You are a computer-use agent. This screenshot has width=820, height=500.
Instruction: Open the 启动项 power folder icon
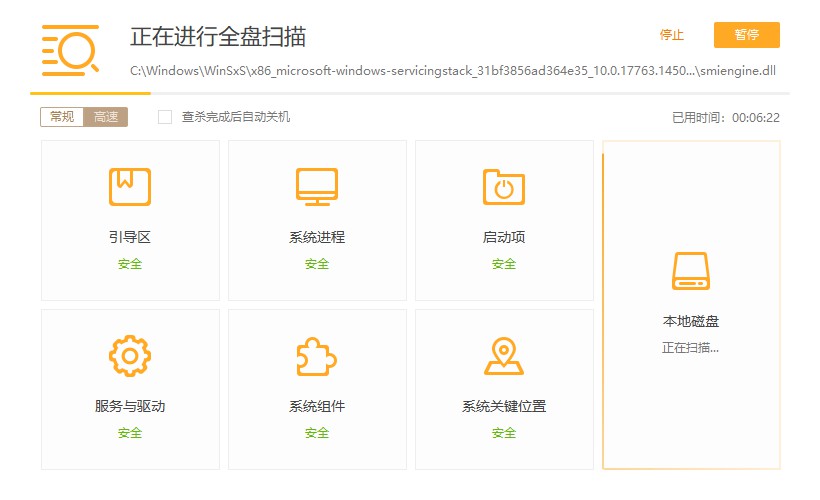click(503, 187)
